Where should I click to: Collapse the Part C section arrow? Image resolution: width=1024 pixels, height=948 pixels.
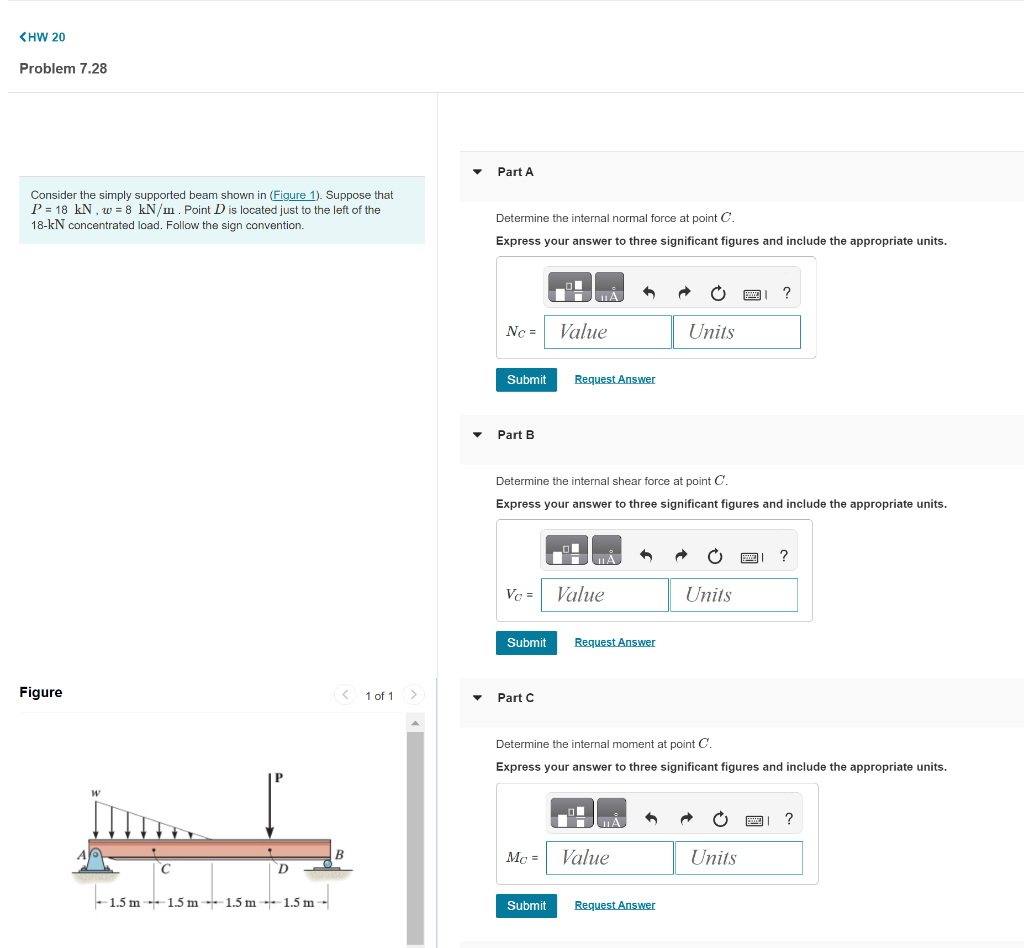477,698
